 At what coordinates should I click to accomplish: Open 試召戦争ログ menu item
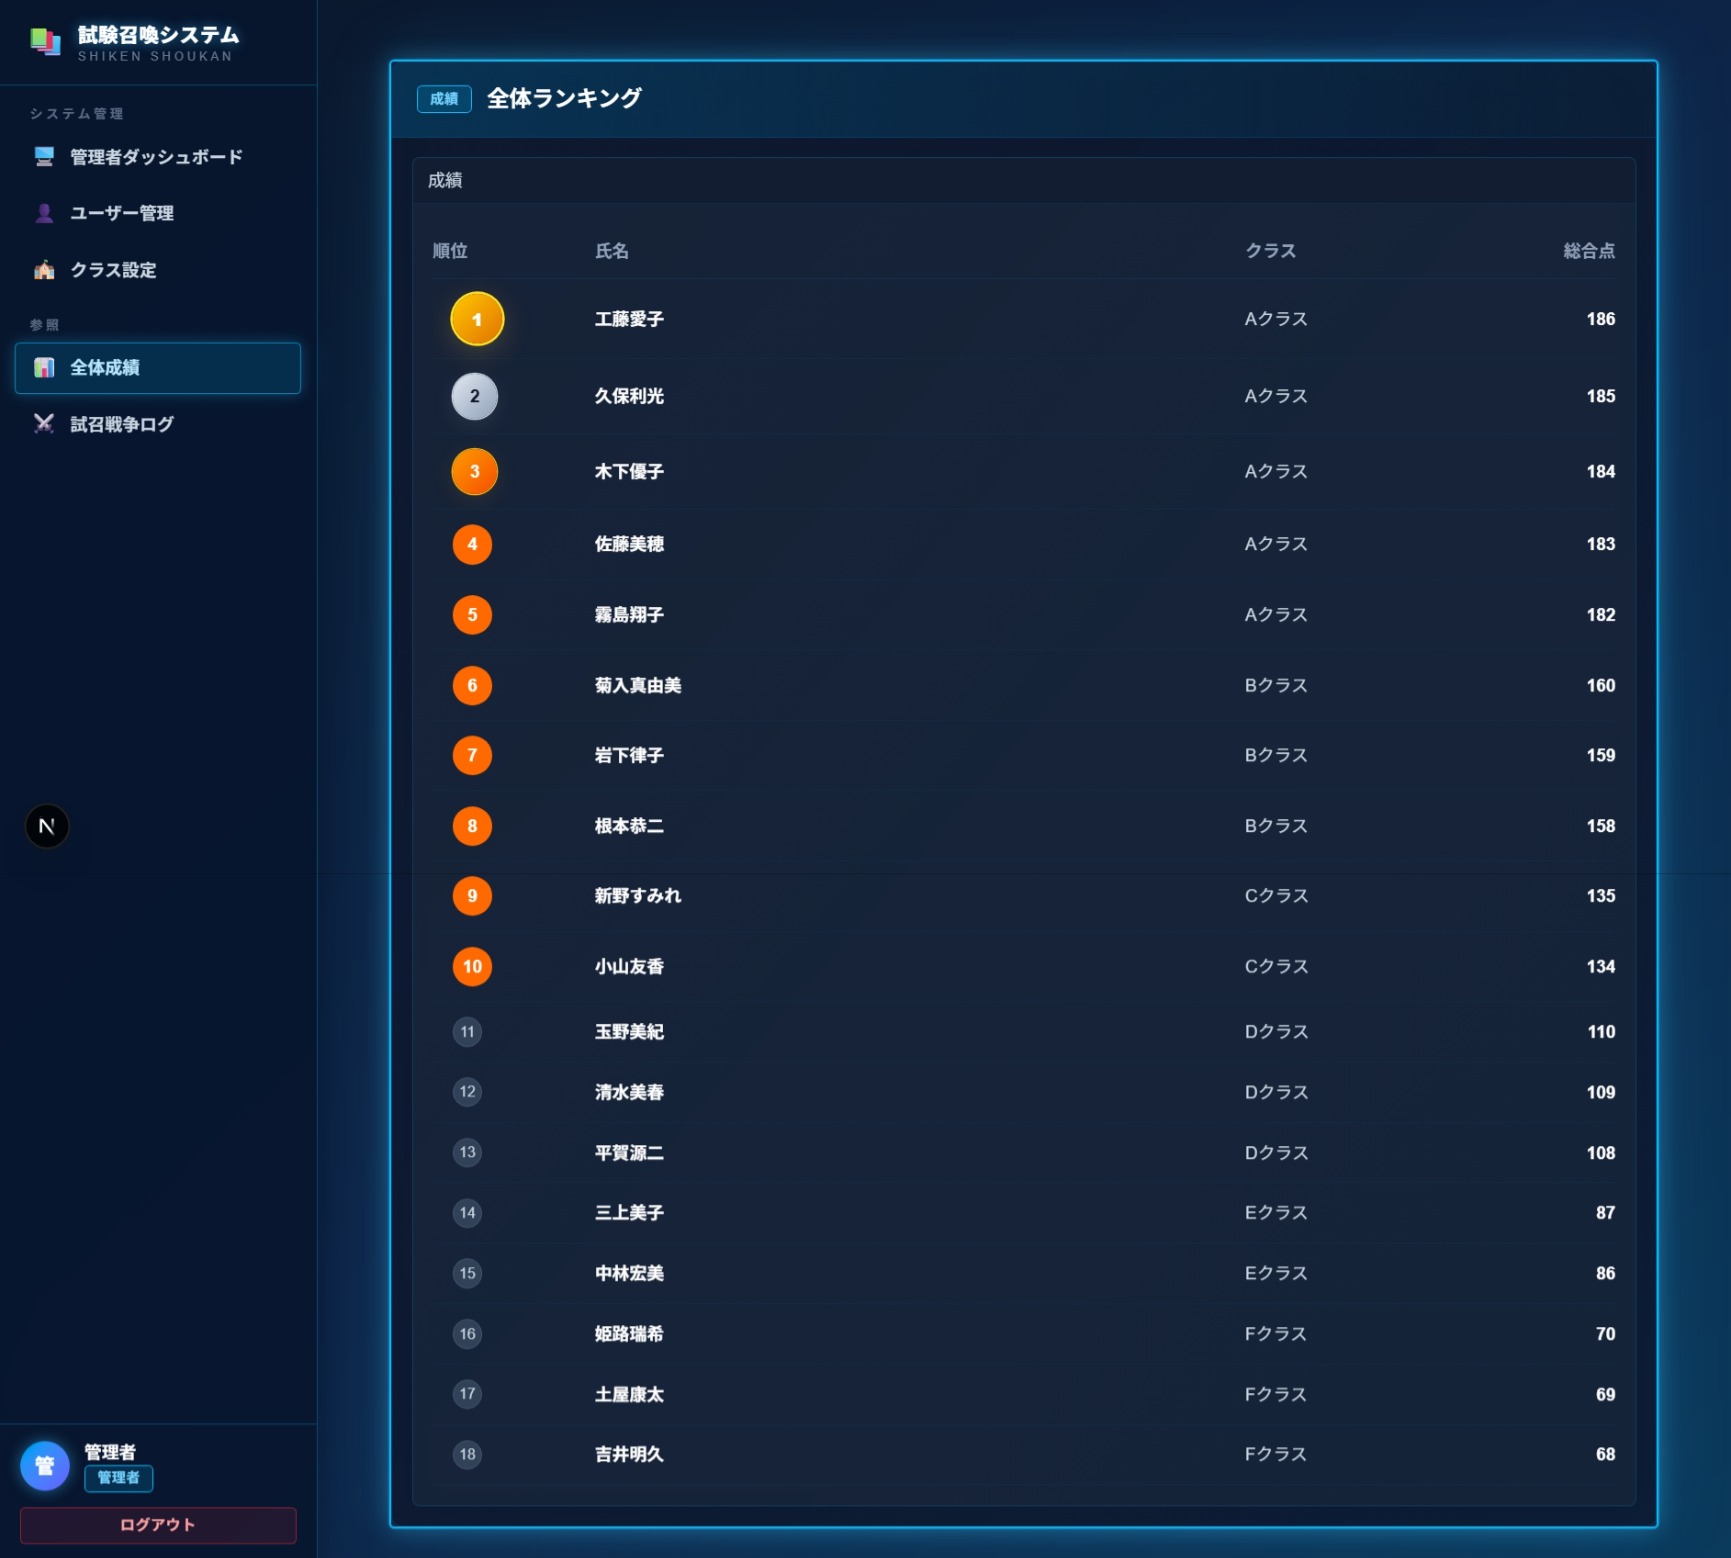coord(158,424)
